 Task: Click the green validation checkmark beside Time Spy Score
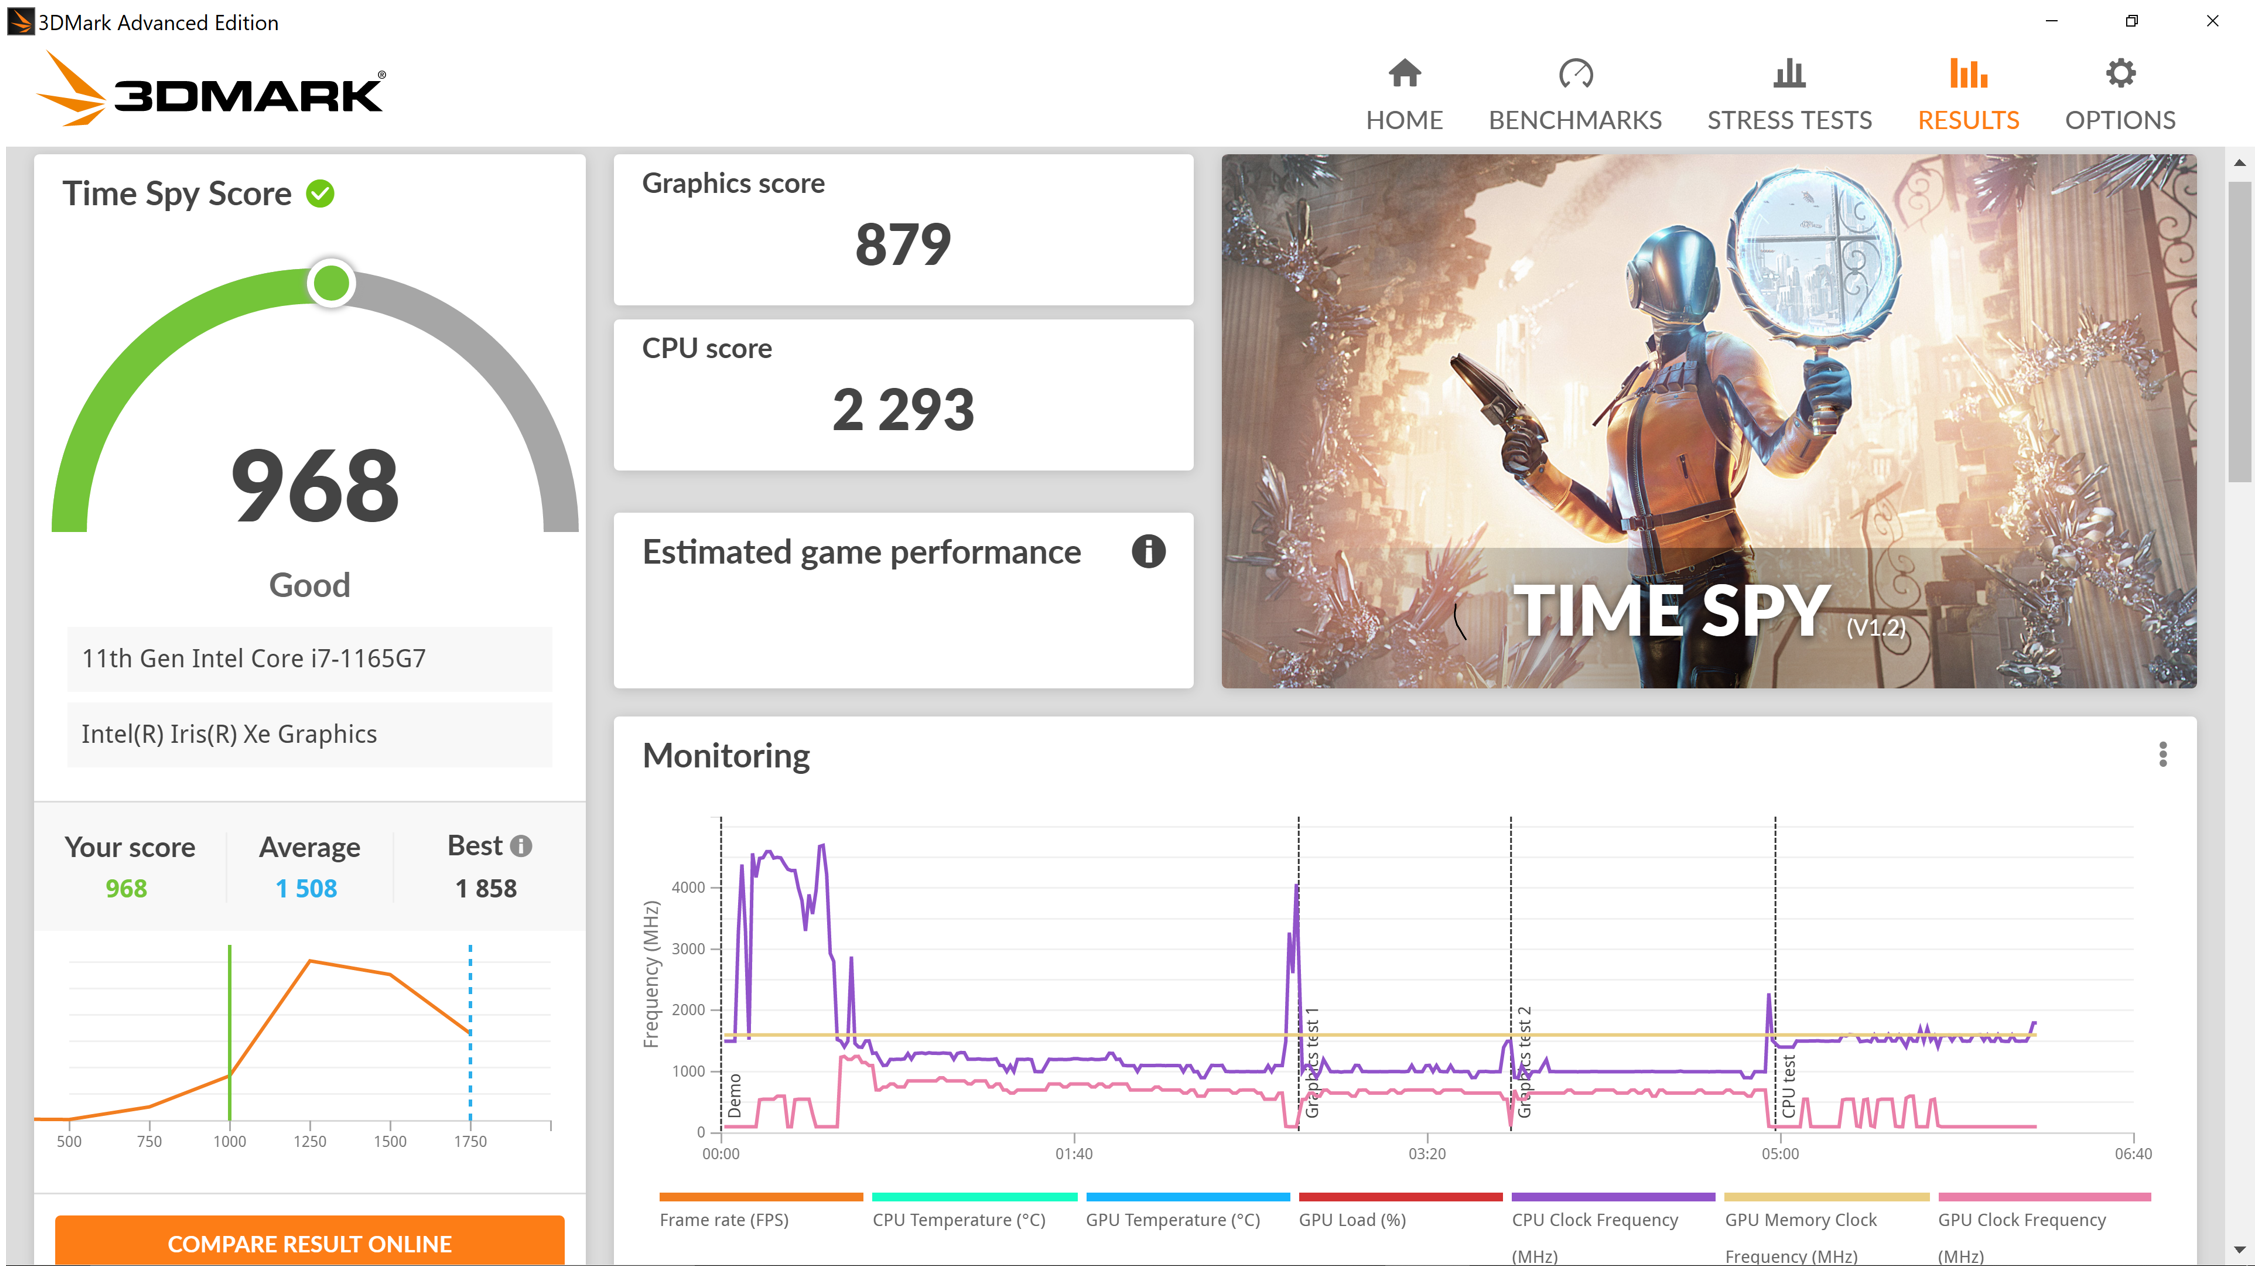(x=320, y=193)
